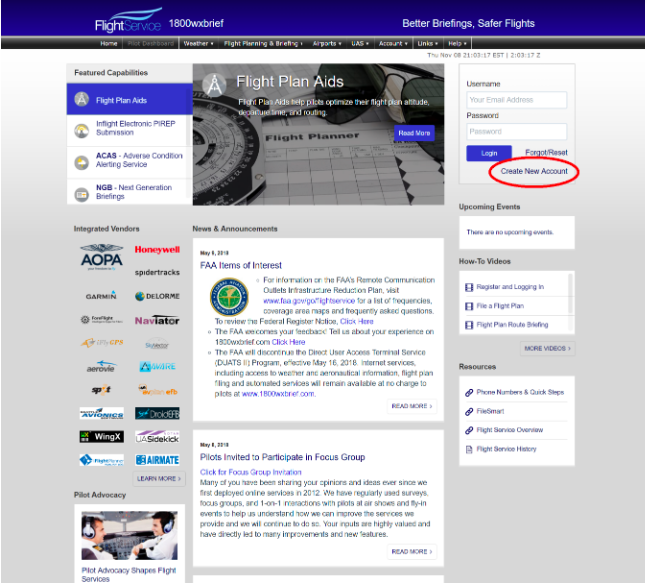Open the AOPA vendor logo
647x583 pixels.
[x=102, y=257]
